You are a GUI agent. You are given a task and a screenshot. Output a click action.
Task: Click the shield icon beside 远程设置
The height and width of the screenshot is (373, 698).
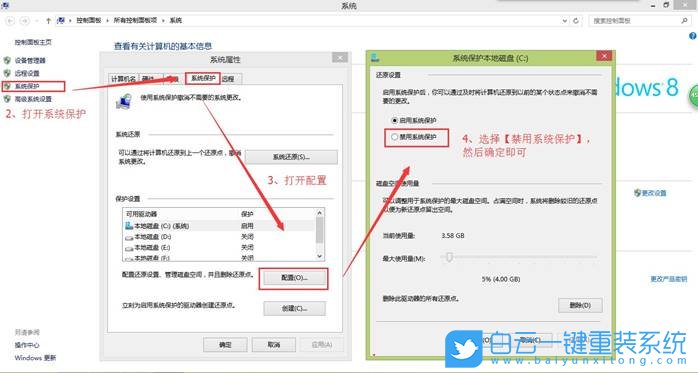coord(7,73)
